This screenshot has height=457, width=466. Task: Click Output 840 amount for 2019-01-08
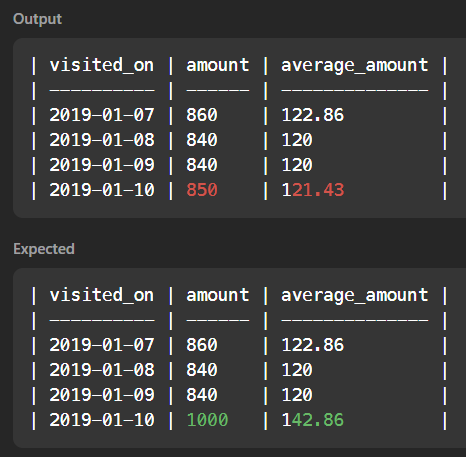(202, 140)
